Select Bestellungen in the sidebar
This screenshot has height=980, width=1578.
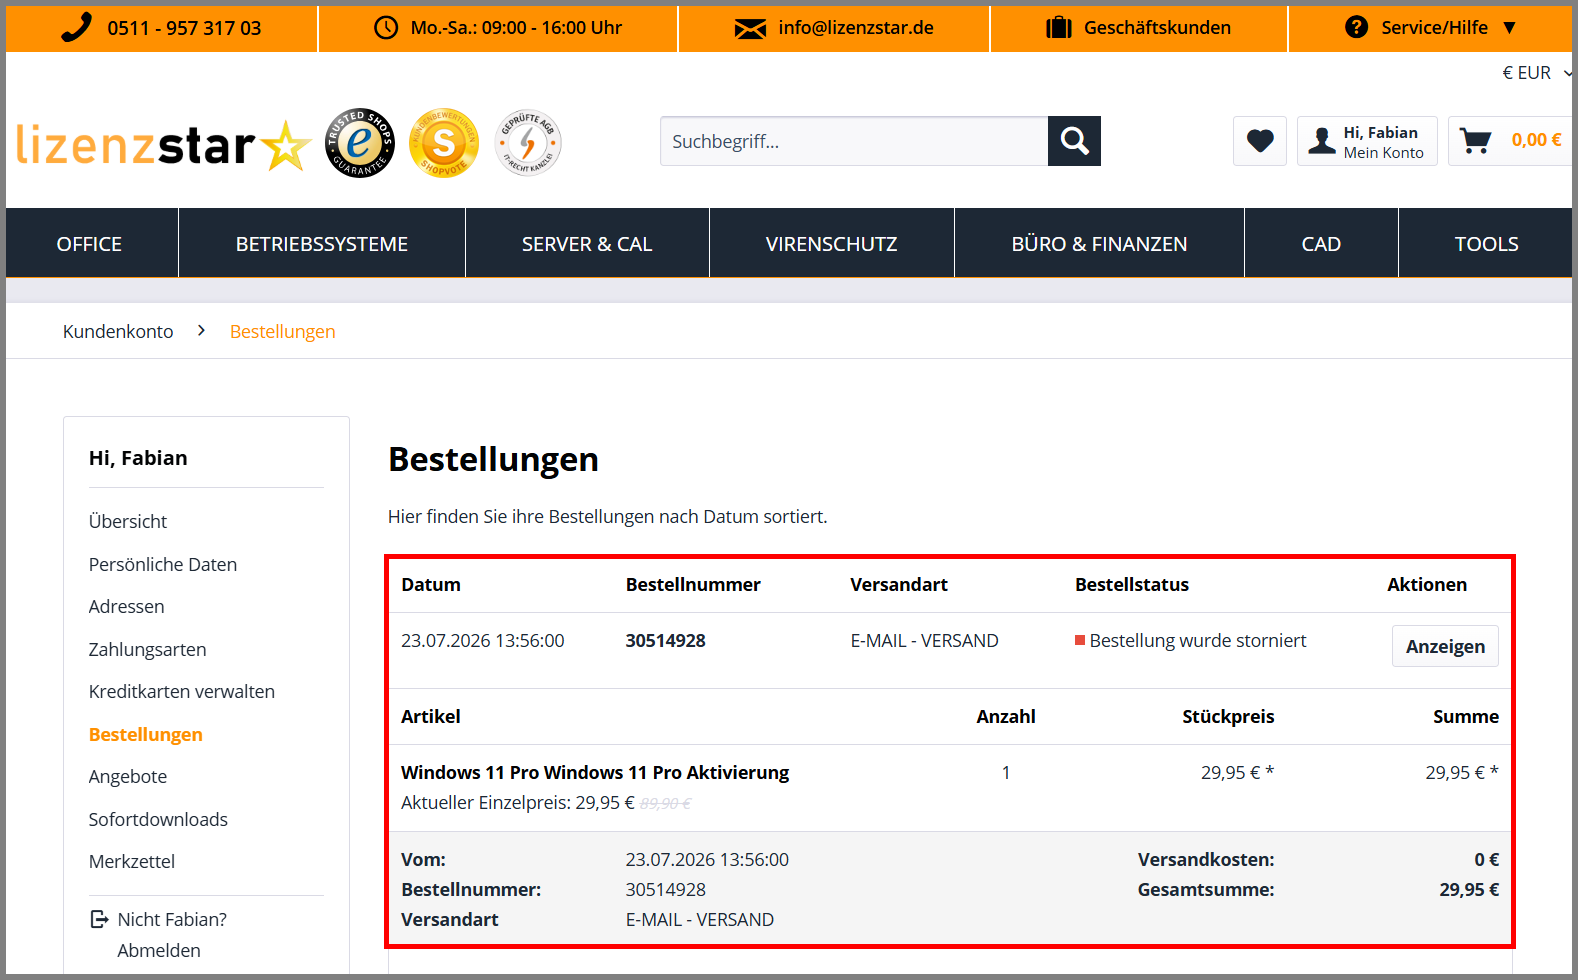pyautogui.click(x=146, y=734)
